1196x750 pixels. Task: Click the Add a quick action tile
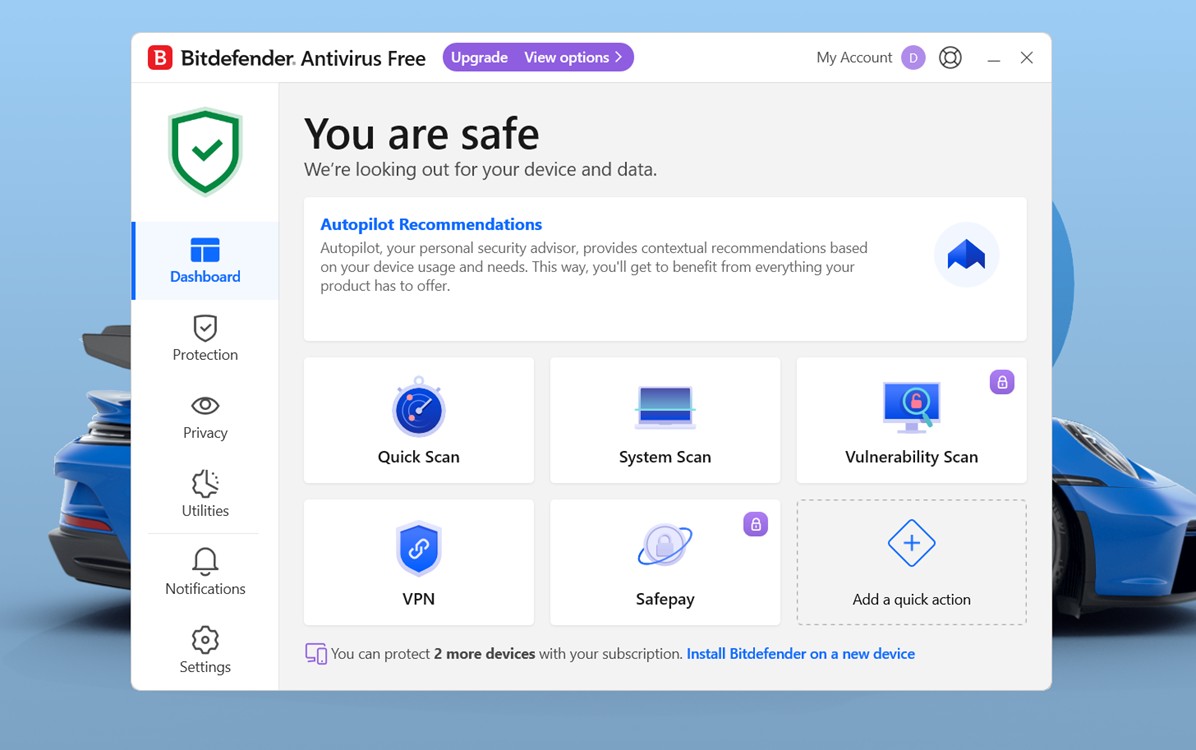pos(910,562)
